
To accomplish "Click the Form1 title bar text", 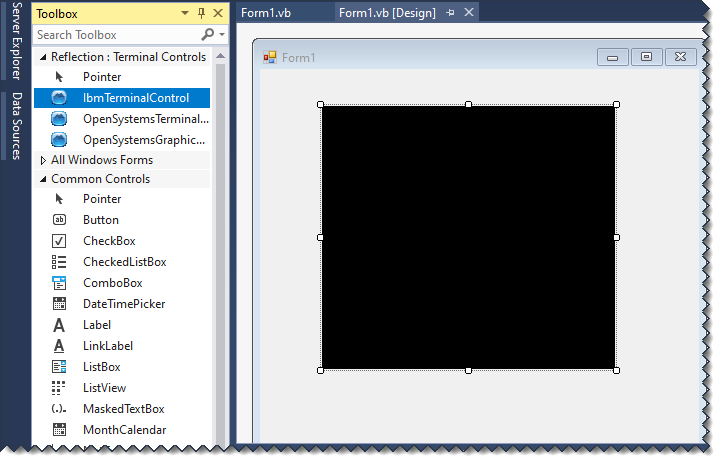I will [298, 58].
